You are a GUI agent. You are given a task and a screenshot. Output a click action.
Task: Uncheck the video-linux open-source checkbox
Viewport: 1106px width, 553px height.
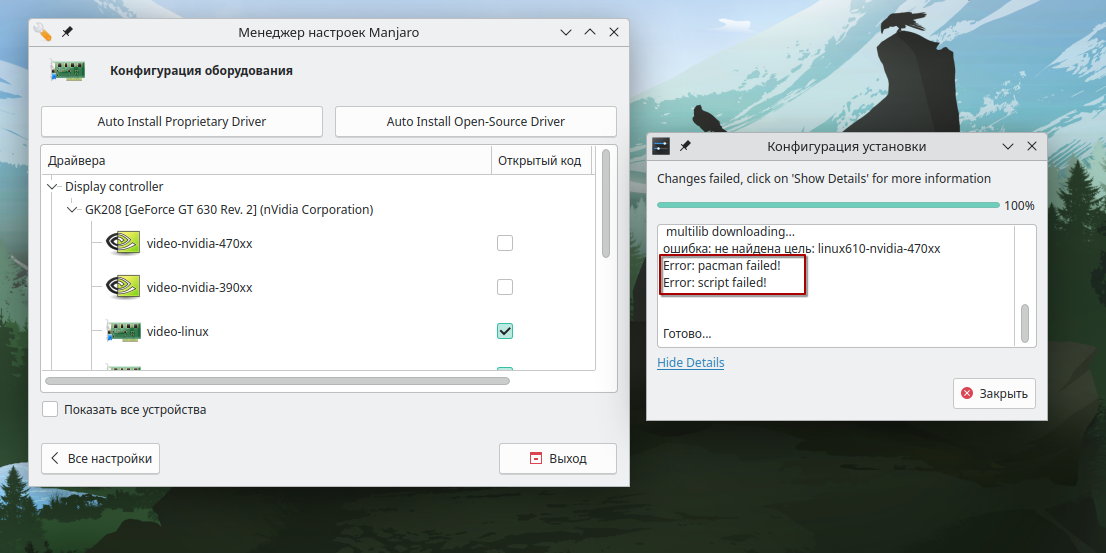point(505,331)
